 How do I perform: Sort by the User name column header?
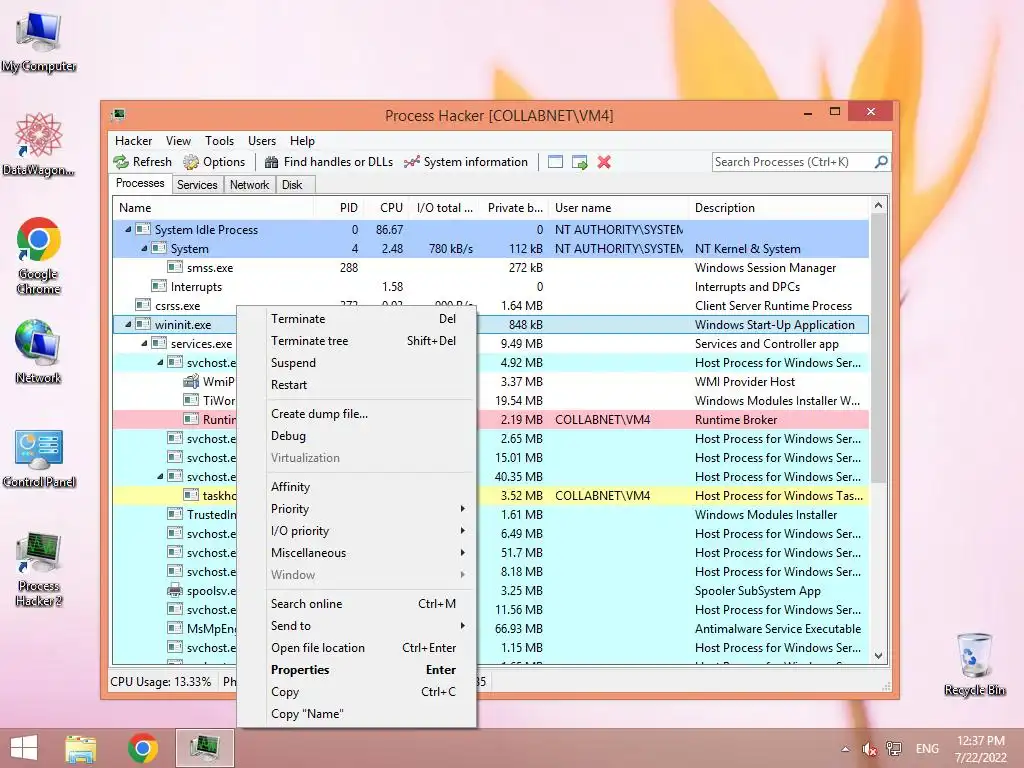pos(618,208)
